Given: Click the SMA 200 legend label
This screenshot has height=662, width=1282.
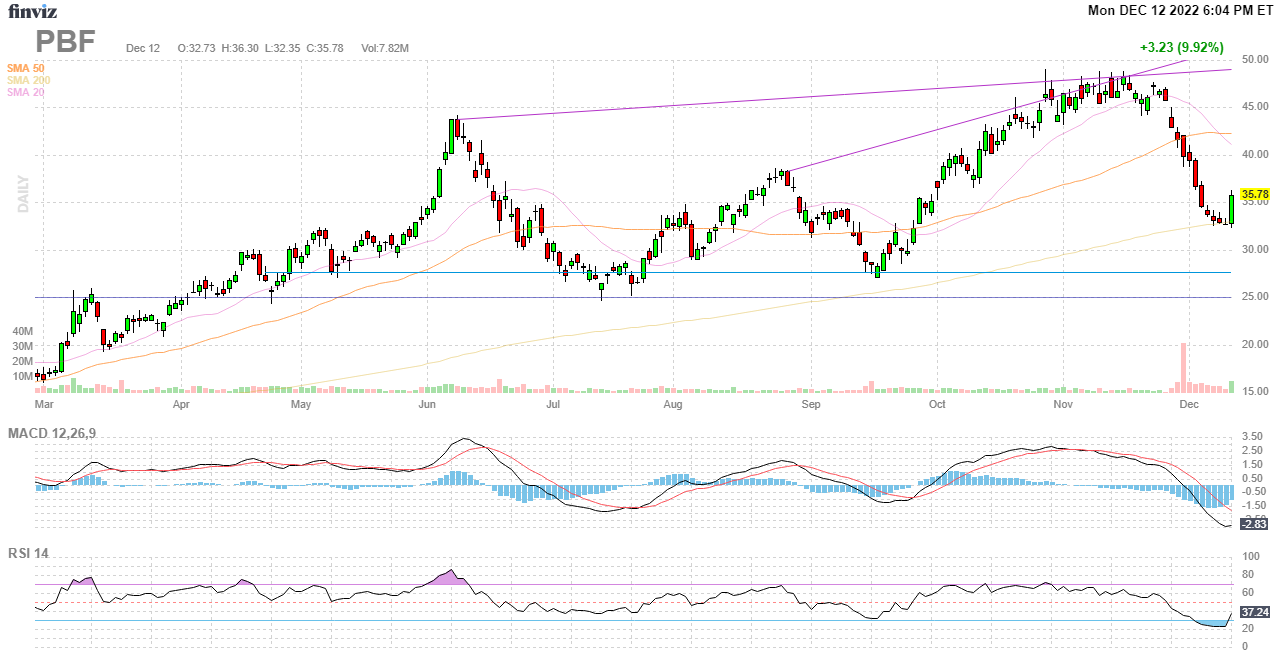Looking at the screenshot, I should [x=28, y=80].
